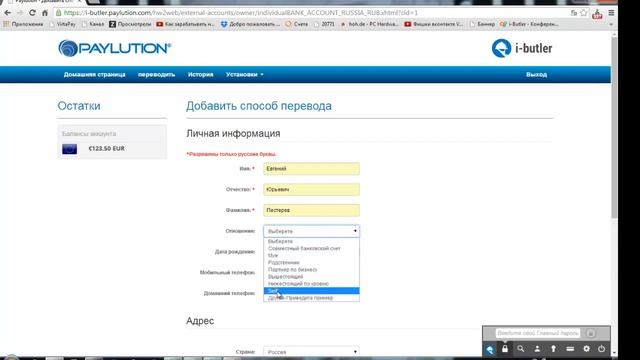Click the key icon in password toolbar
The width and height of the screenshot is (640, 360).
pos(553,349)
